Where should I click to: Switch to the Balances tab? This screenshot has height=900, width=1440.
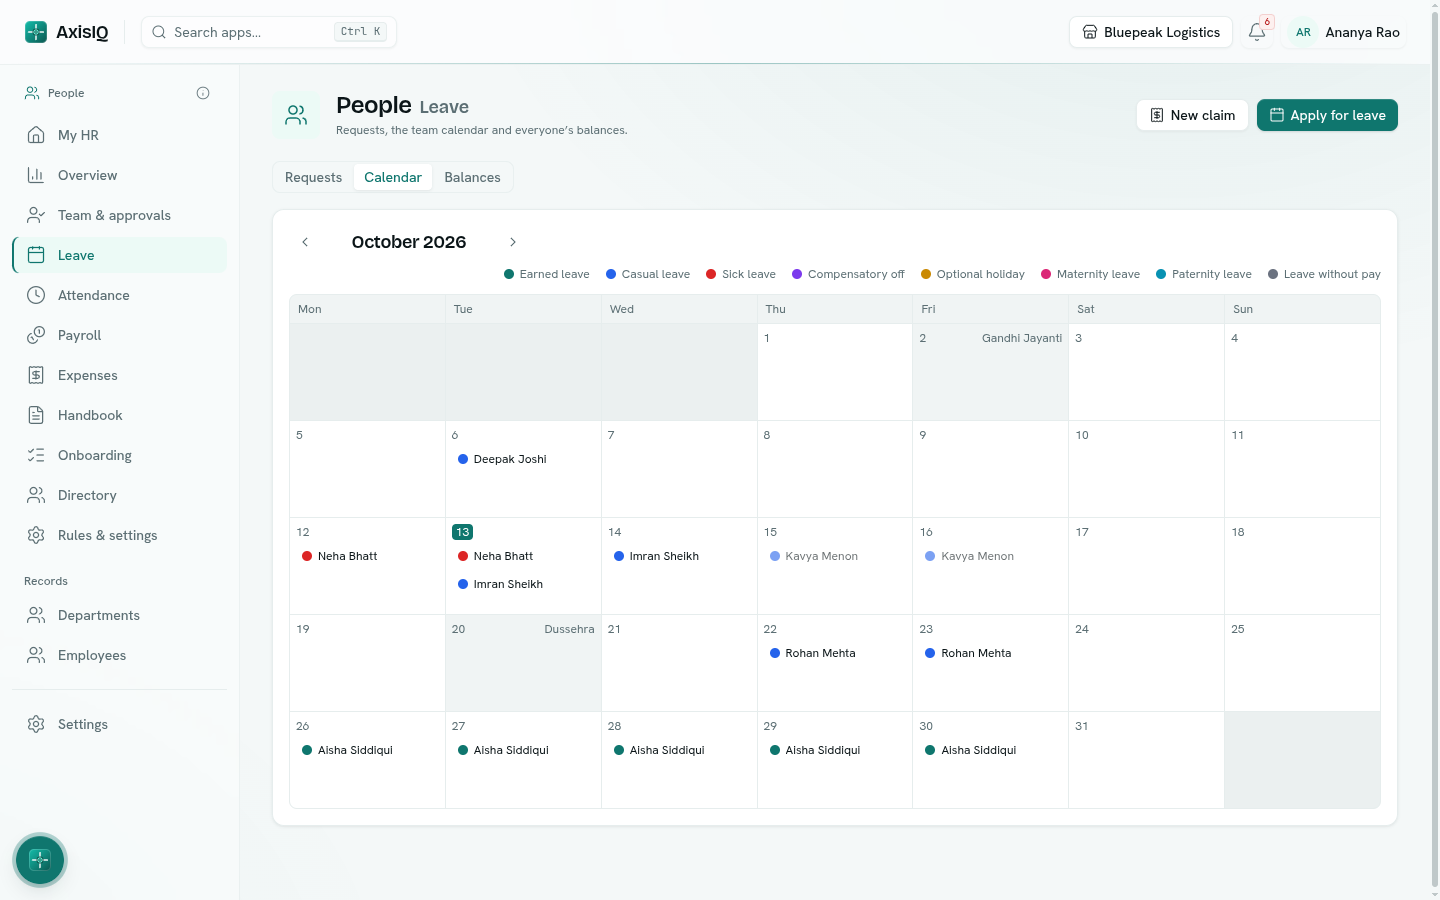click(472, 177)
